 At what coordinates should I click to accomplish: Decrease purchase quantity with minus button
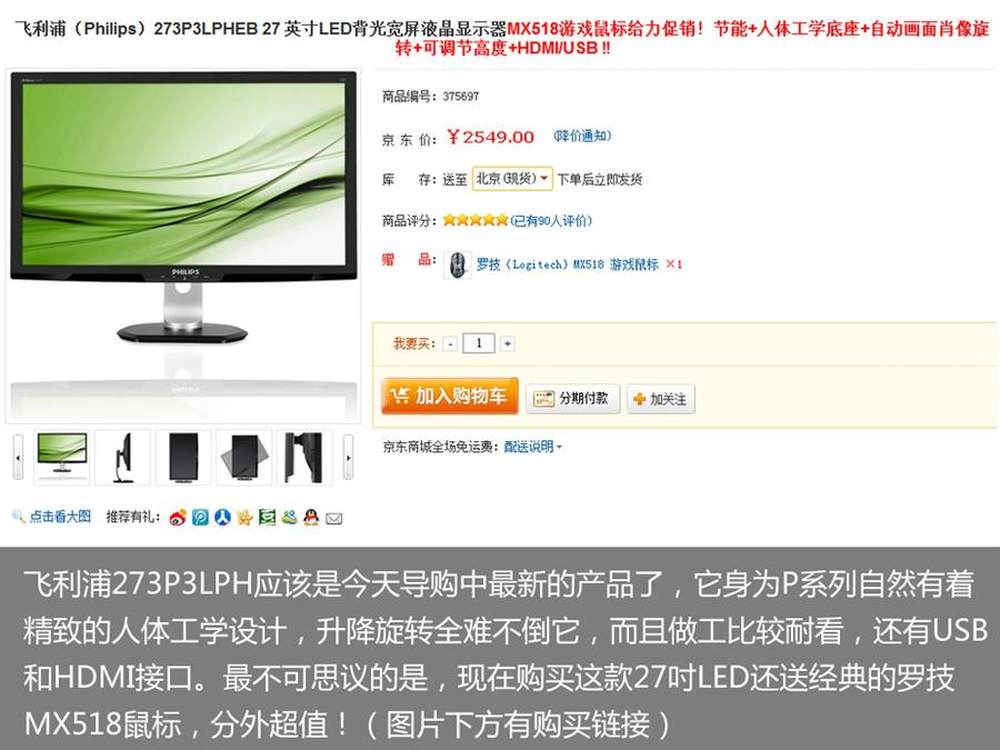450,344
